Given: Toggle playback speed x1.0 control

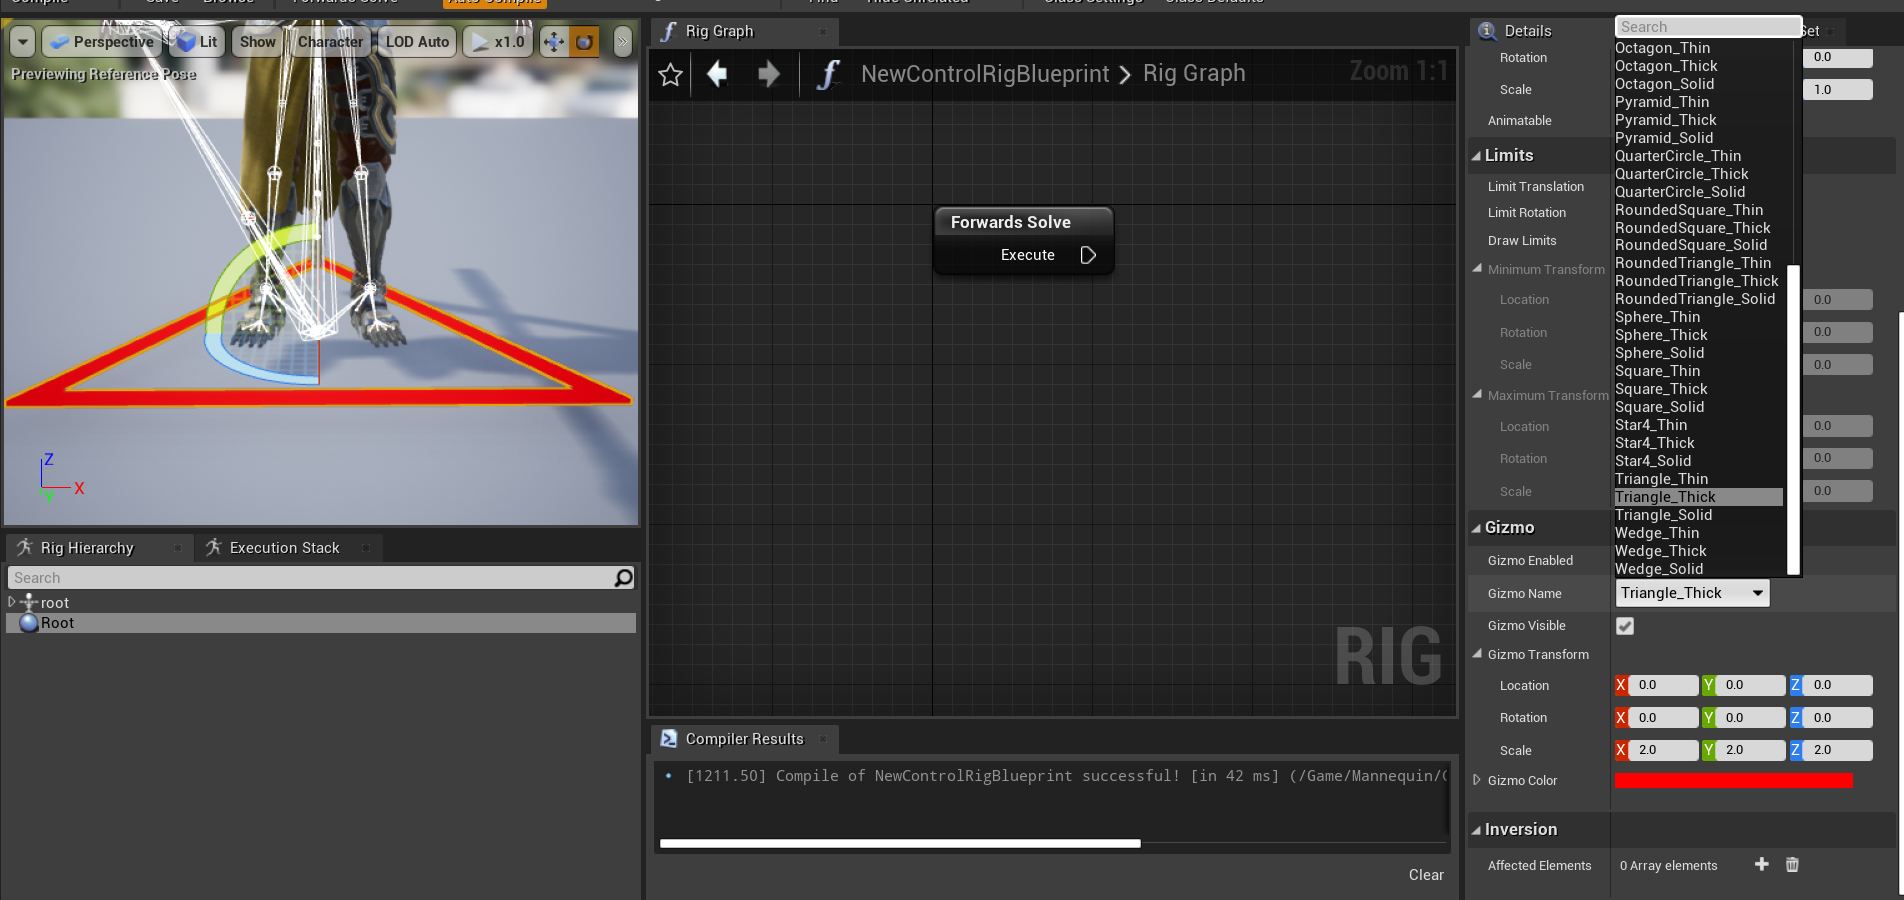Looking at the screenshot, I should coord(497,41).
